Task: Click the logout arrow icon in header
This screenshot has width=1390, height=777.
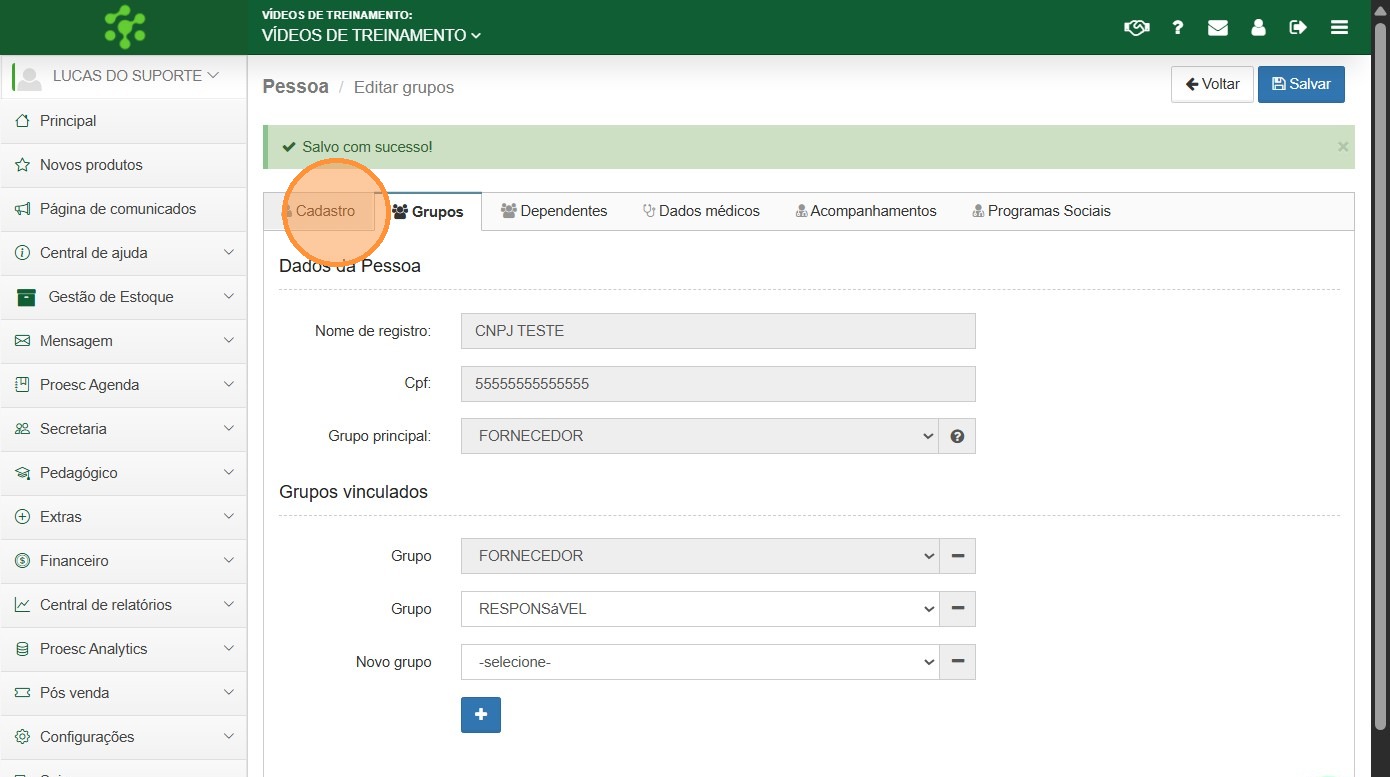Action: [1298, 28]
